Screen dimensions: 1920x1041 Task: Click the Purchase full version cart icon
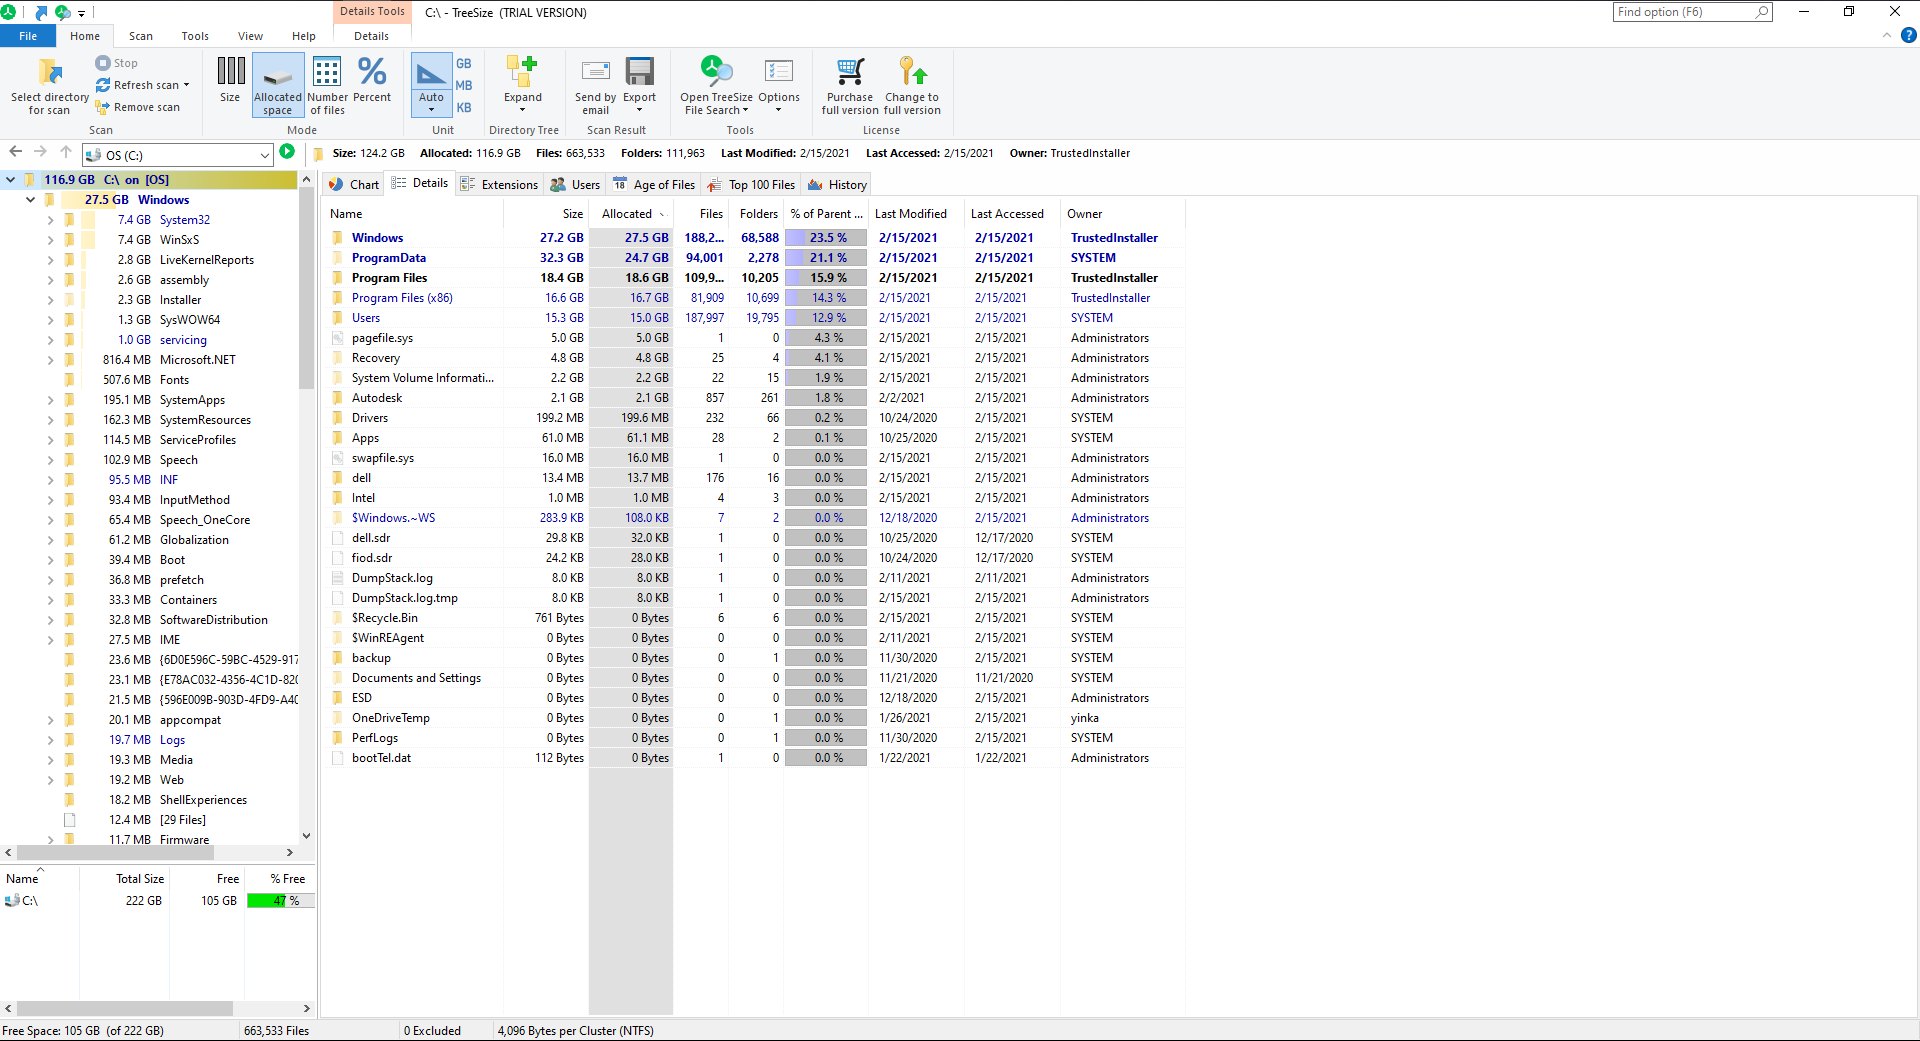(850, 71)
